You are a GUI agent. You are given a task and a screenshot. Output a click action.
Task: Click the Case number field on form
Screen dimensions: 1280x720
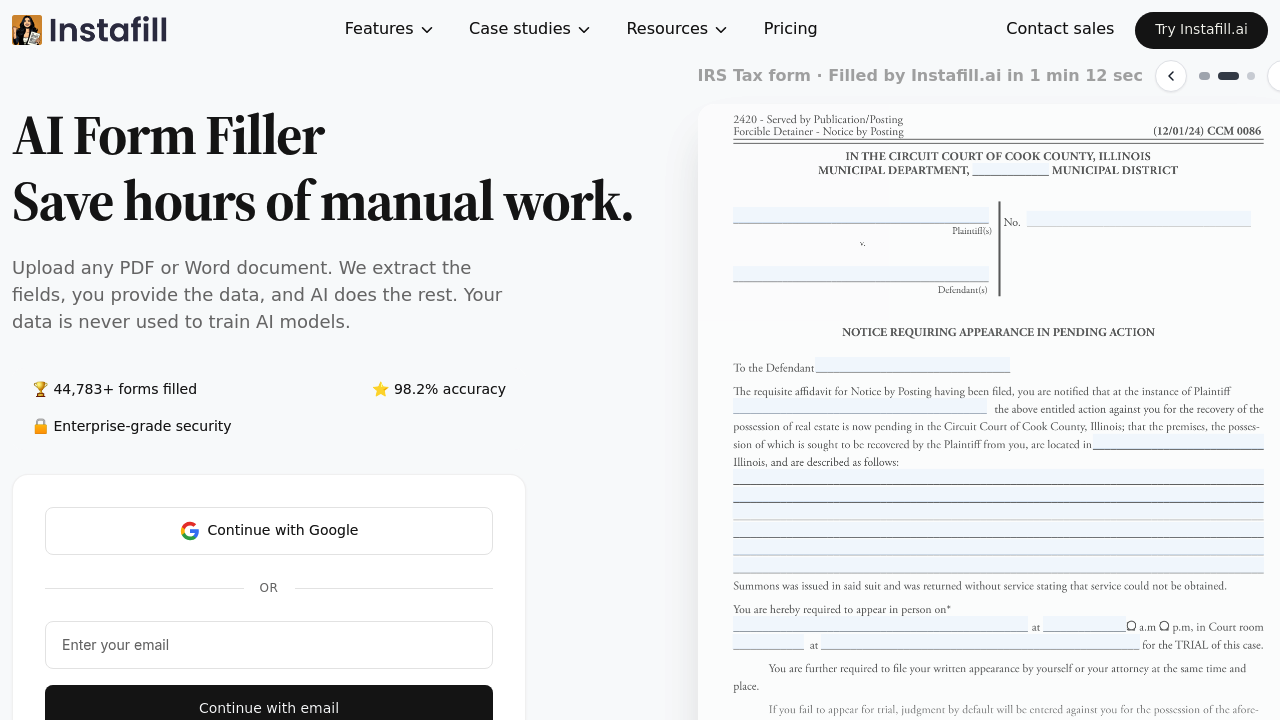(1138, 219)
